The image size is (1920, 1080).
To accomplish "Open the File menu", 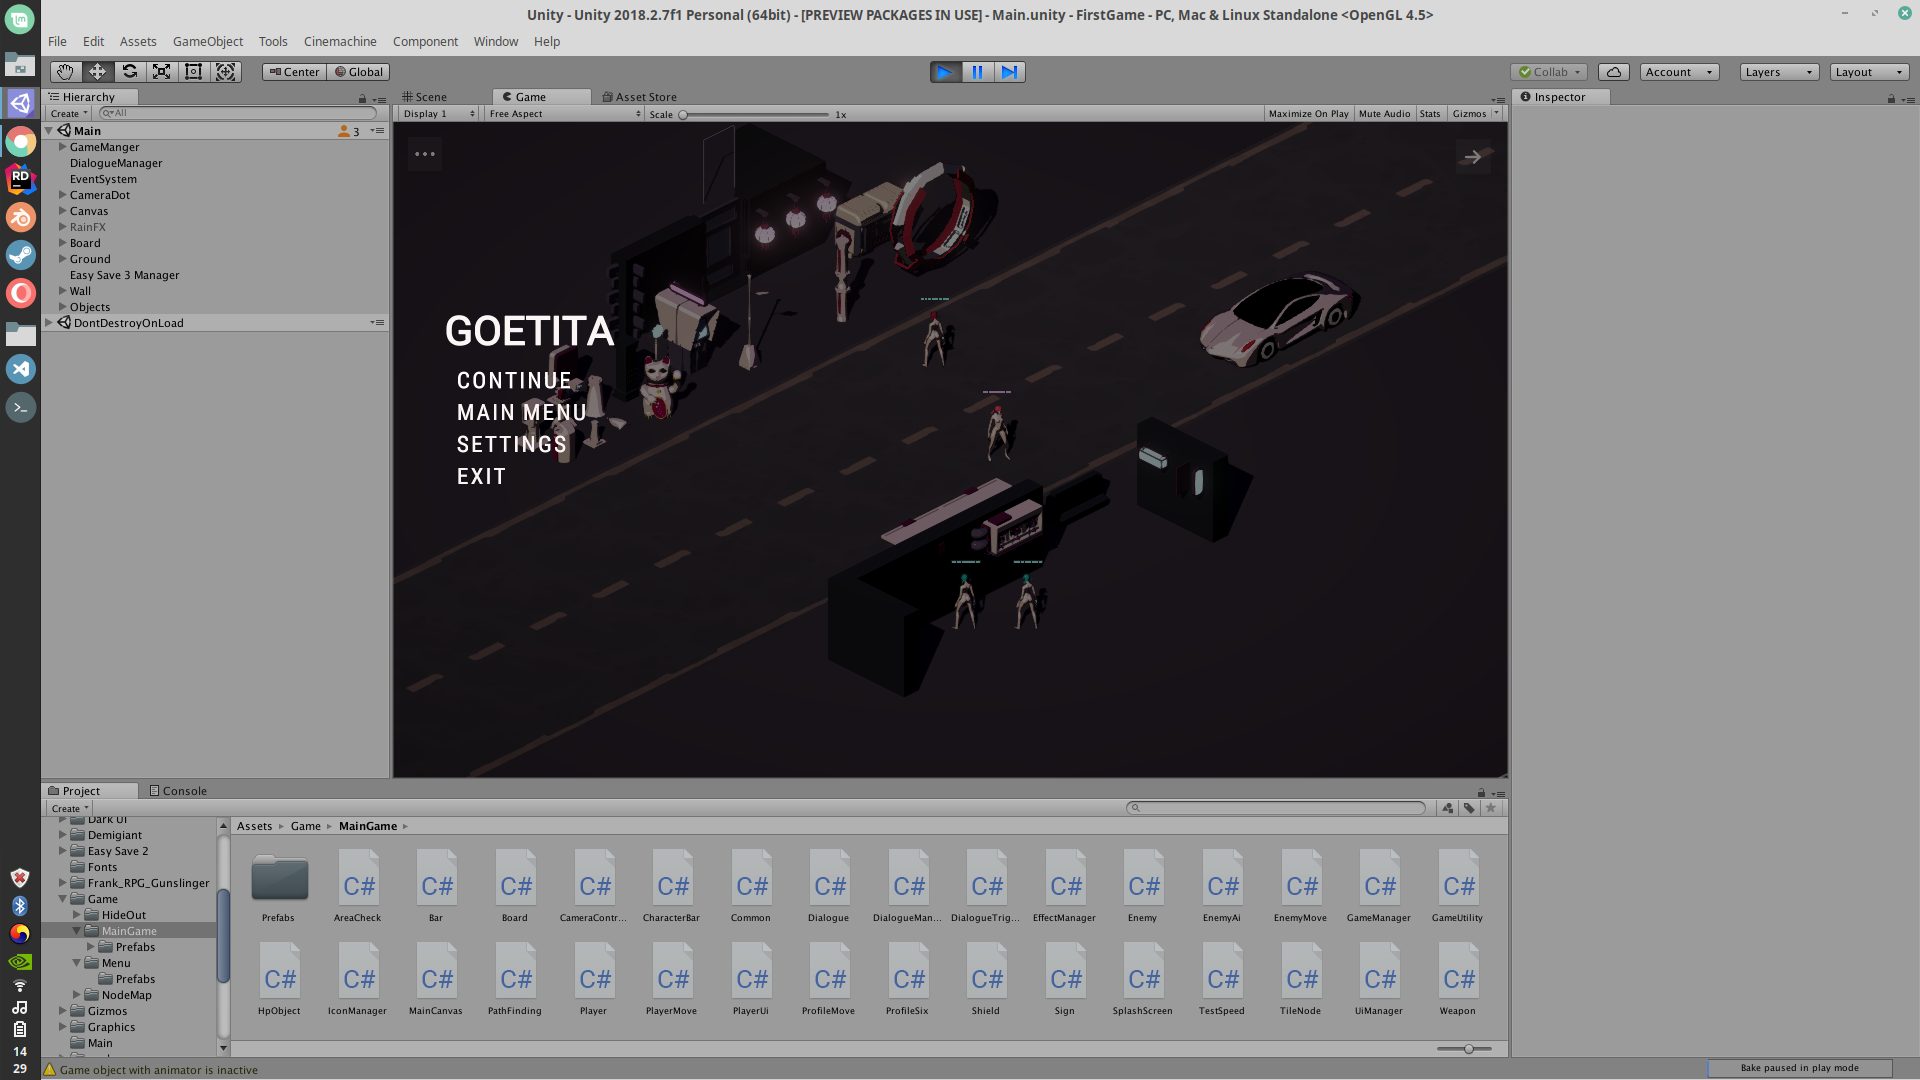I will click(57, 42).
